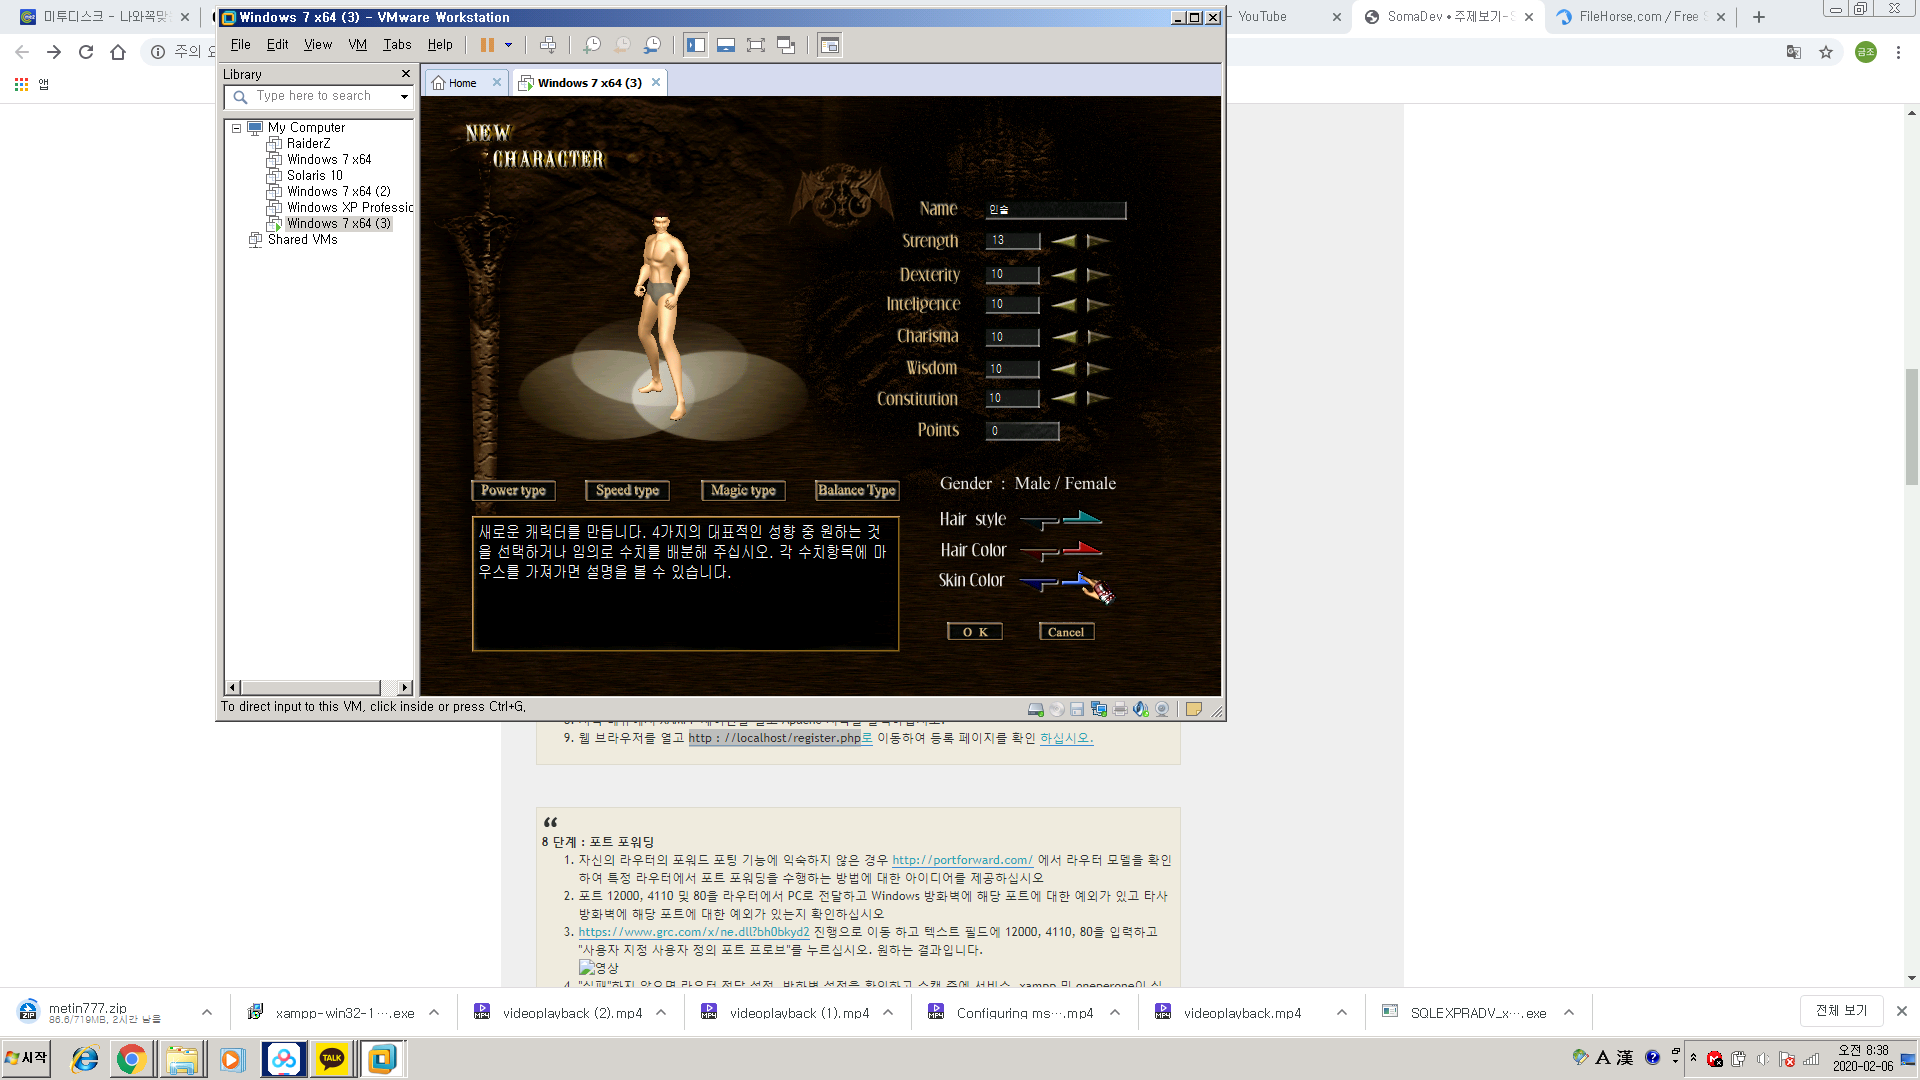Switch to the Home tab
Image resolution: width=1920 pixels, height=1080 pixels.
click(462, 82)
